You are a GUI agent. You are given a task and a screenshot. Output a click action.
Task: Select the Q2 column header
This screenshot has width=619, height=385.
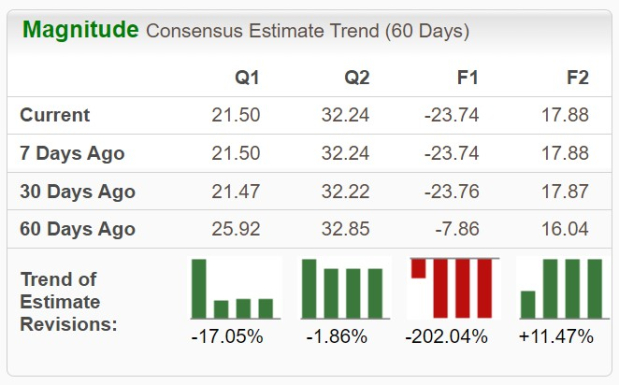357,77
